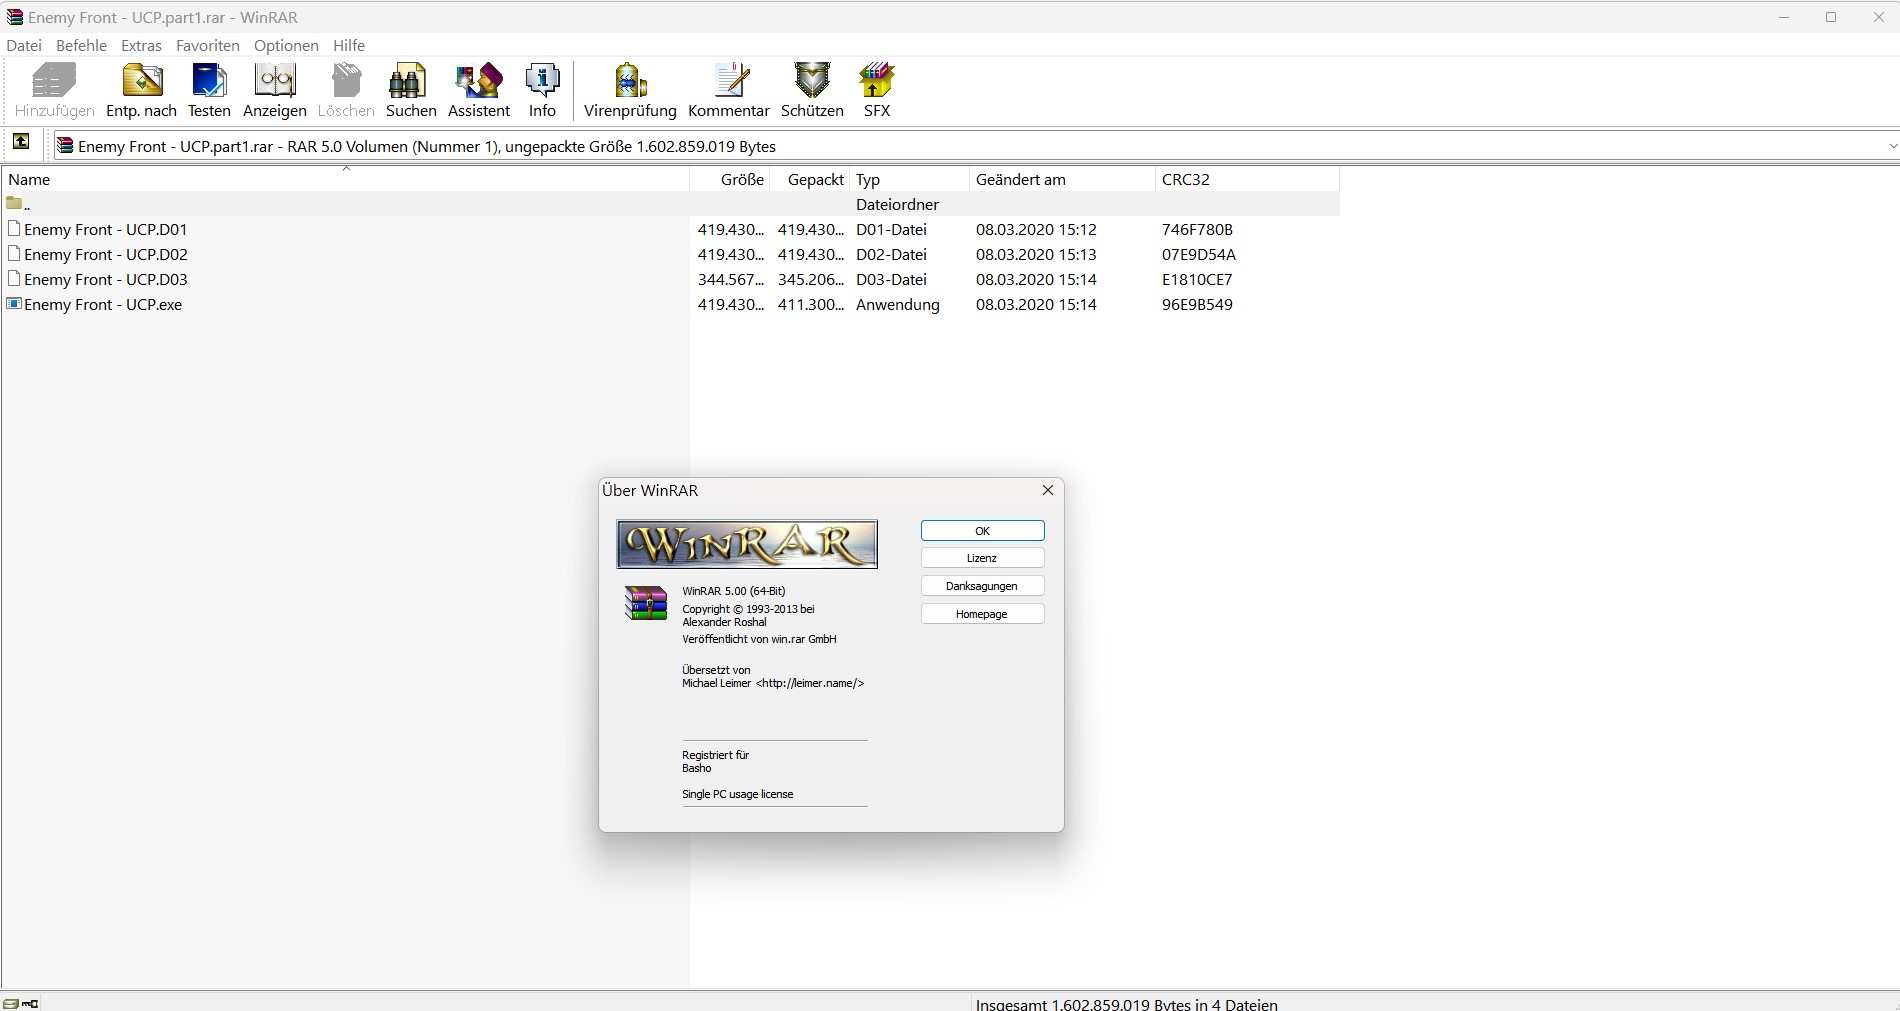Viewport: 1900px width, 1011px height.
Task: Sort by Geändert am column header
Action: point(1062,179)
